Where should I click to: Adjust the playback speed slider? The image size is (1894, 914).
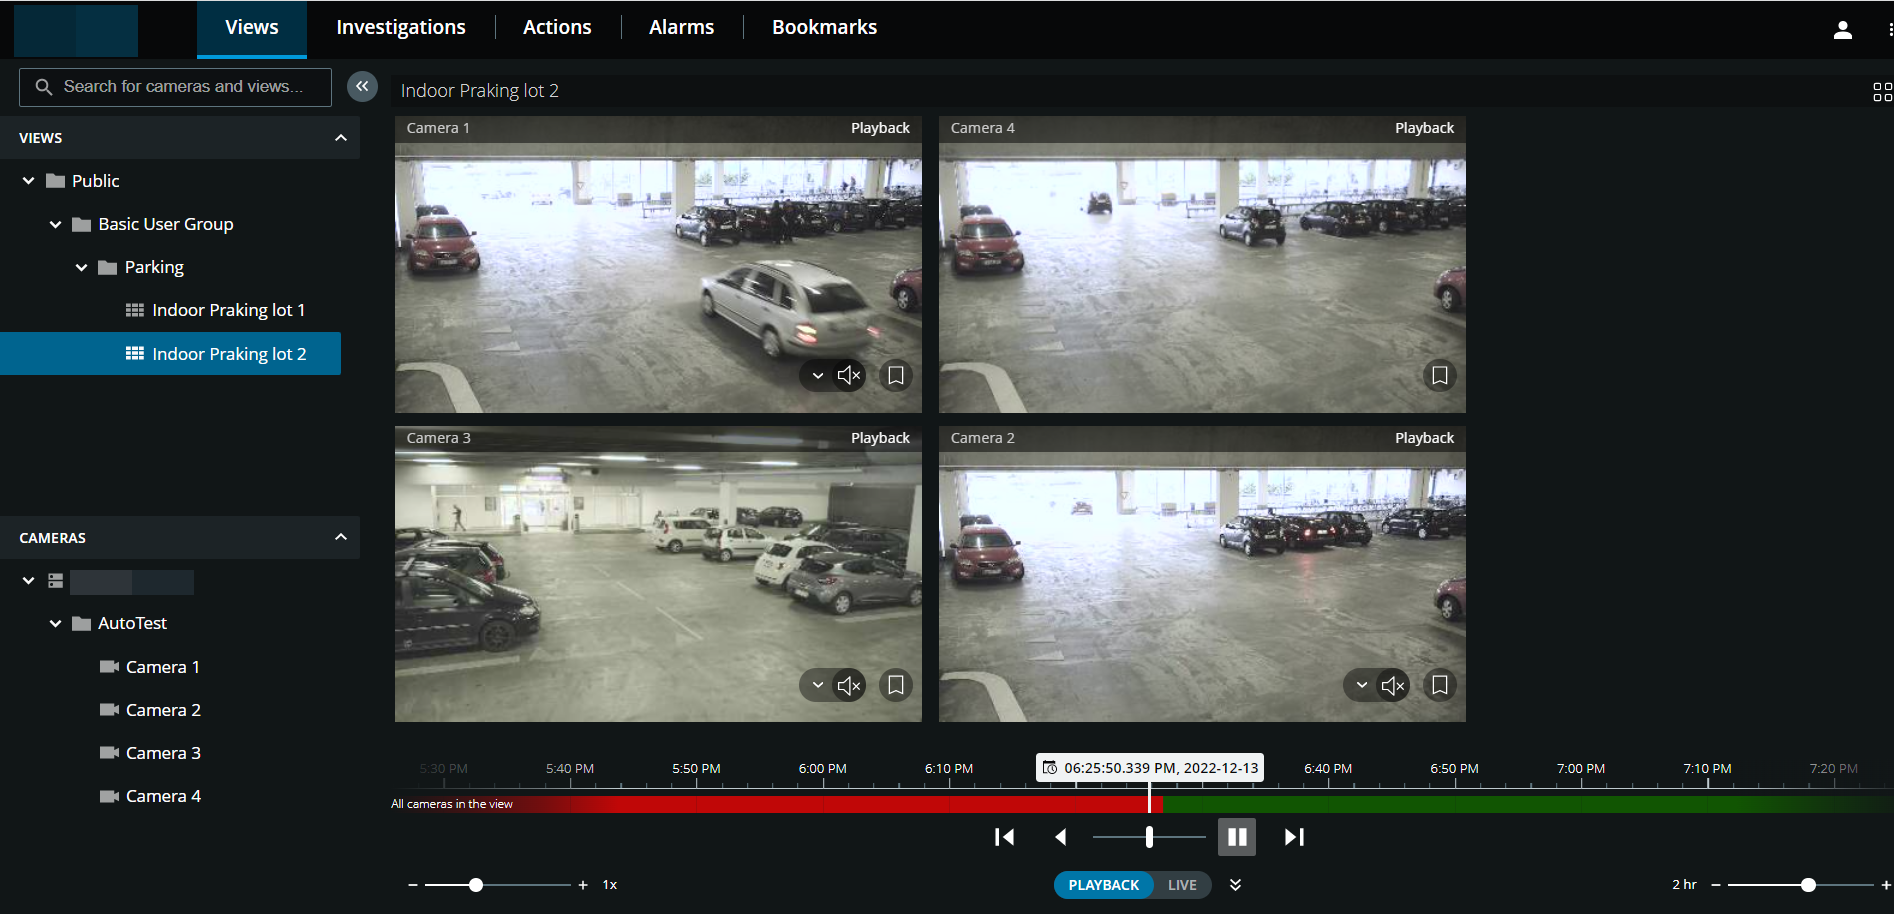476,884
